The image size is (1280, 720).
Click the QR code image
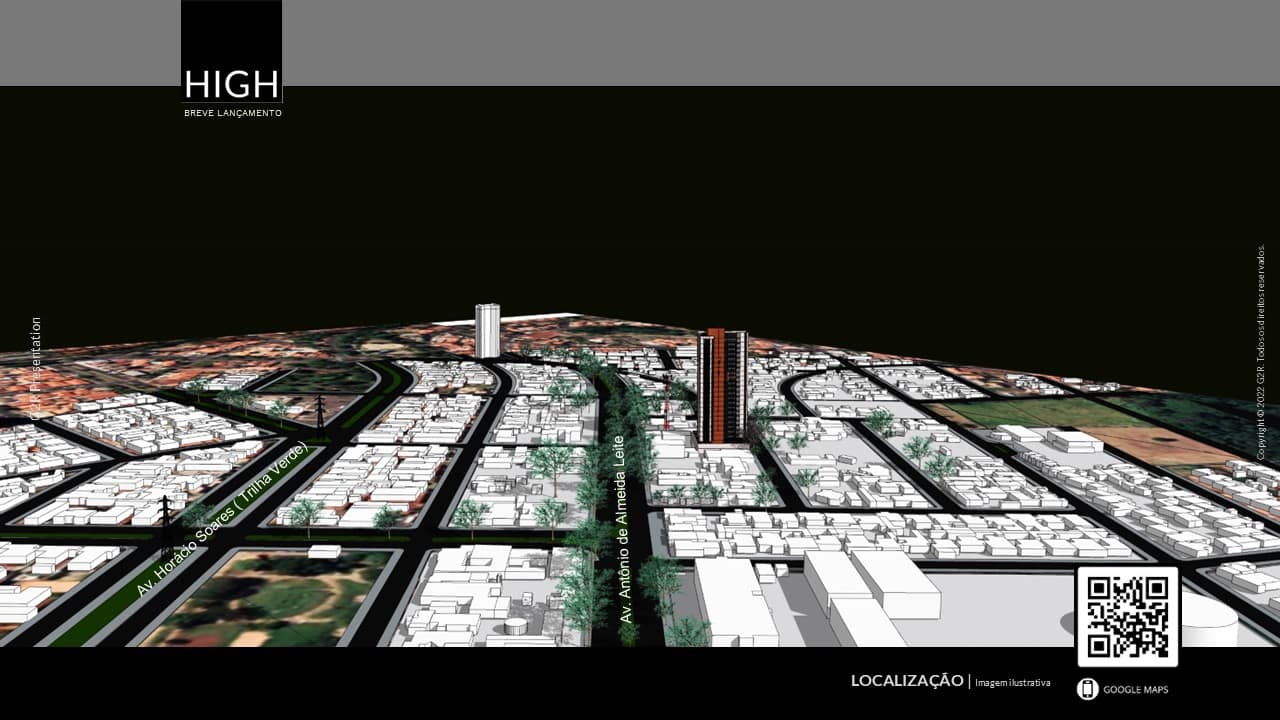(1127, 616)
